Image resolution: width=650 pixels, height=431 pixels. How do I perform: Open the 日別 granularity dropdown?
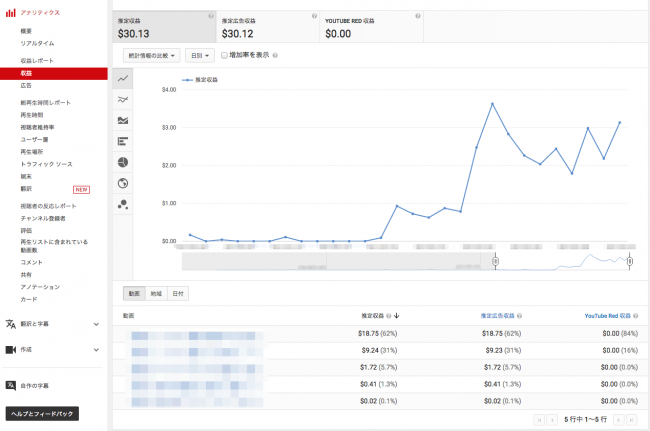click(x=200, y=56)
